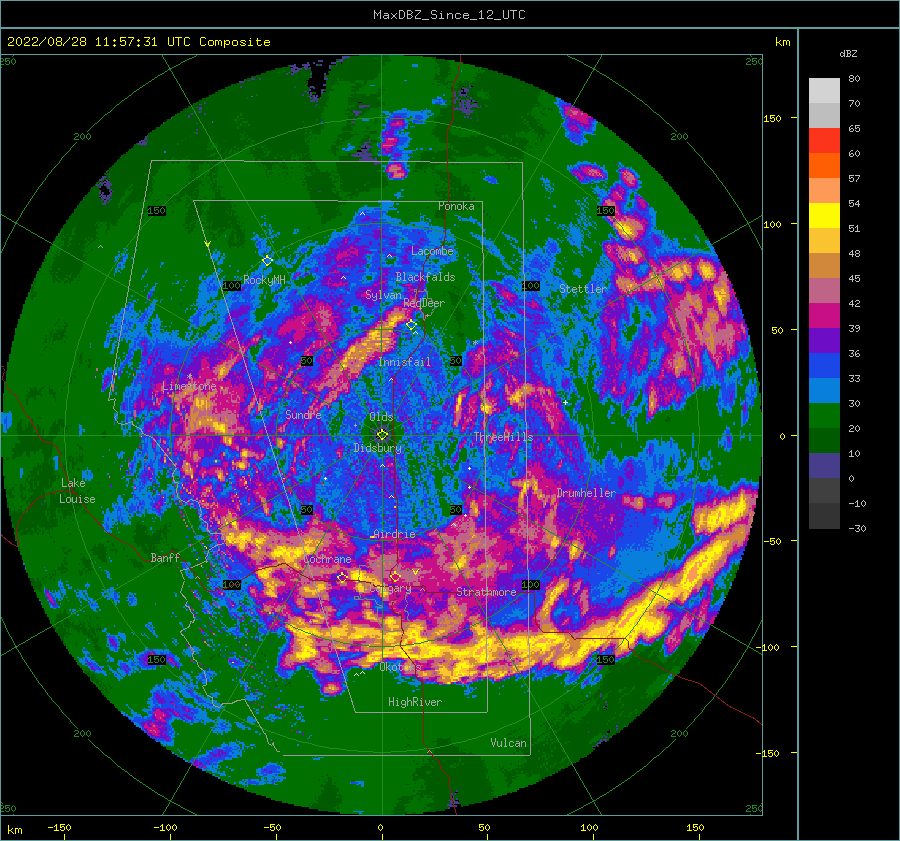Select the km unit label at top-right
This screenshot has width=900, height=841.
(x=782, y=42)
